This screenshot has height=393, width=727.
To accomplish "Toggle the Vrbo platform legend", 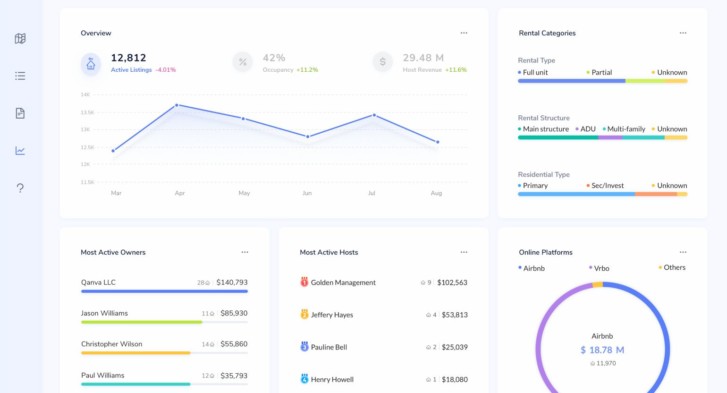I will [599, 268].
